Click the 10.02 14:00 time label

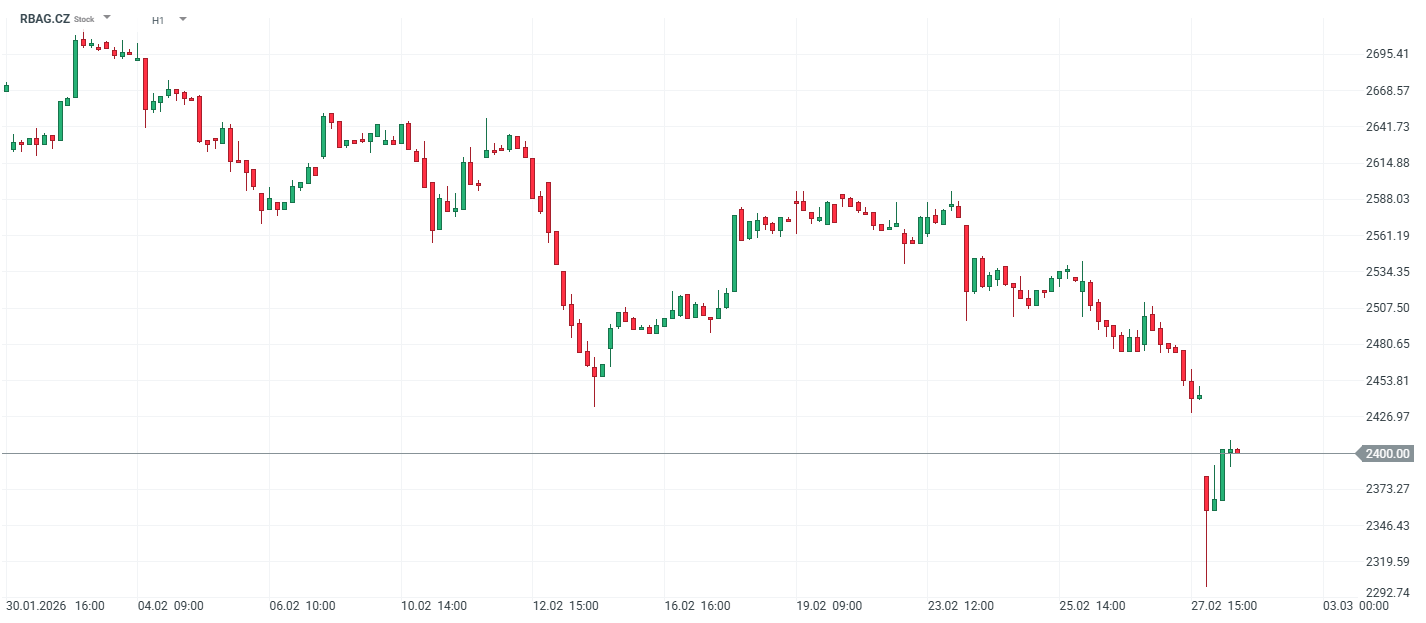(x=434, y=606)
